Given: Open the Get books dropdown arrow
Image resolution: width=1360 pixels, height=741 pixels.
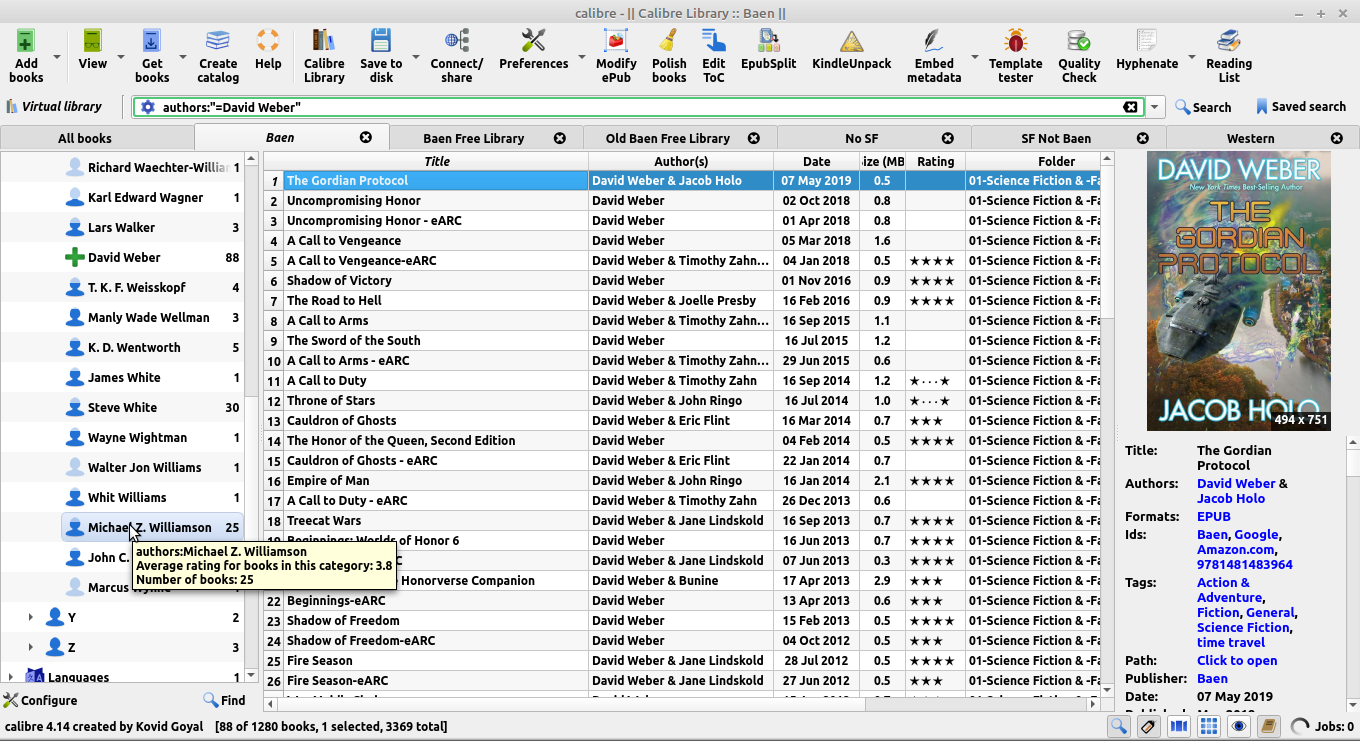Looking at the screenshot, I should point(182,57).
